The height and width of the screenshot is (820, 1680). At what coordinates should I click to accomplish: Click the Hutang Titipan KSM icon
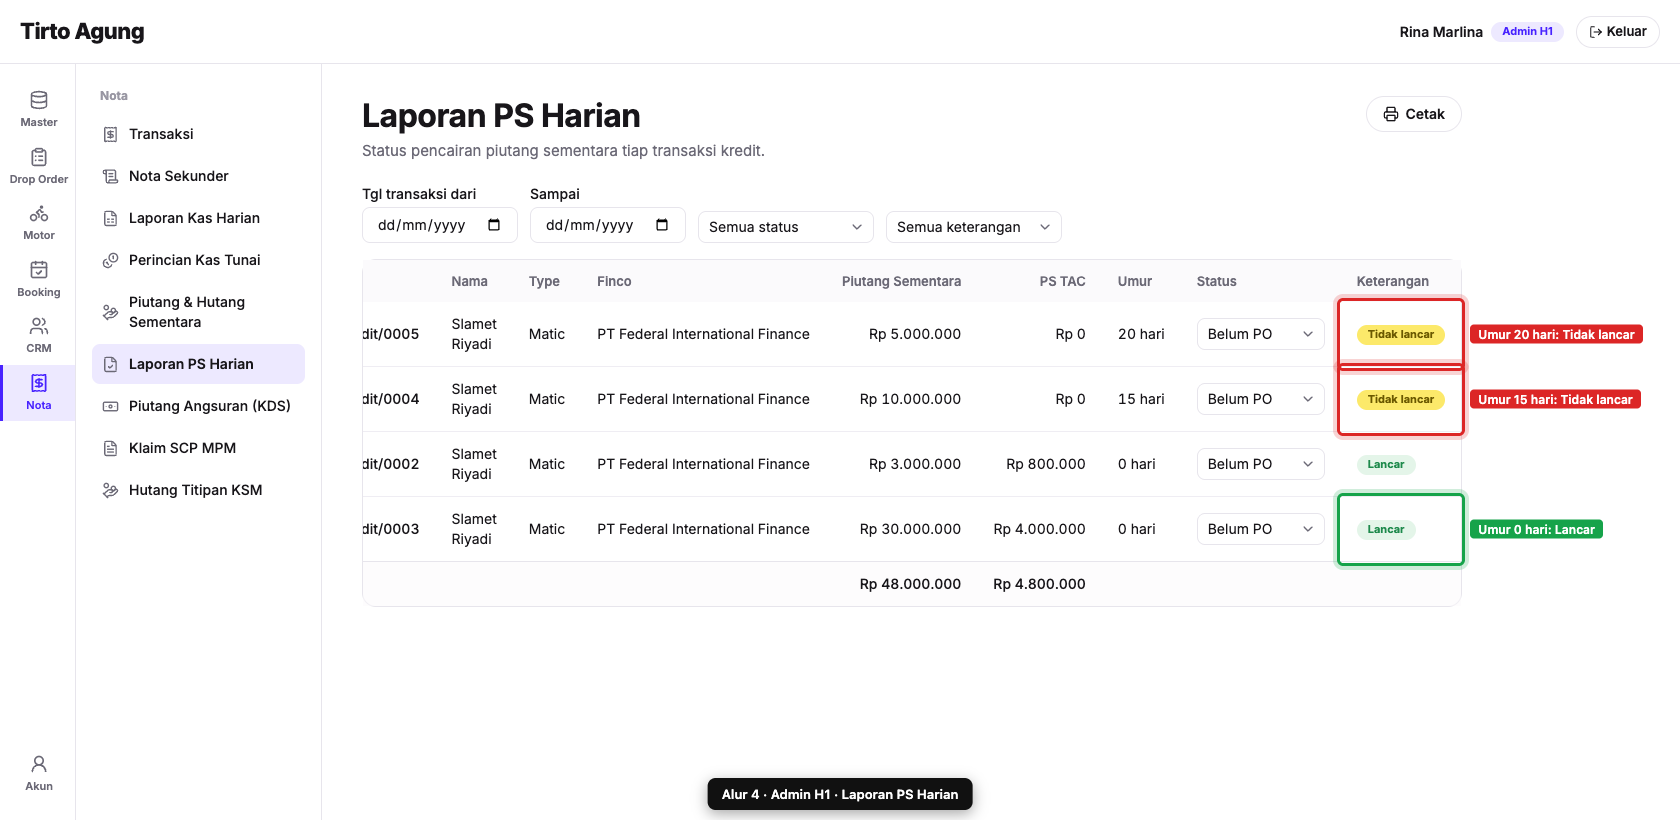click(111, 490)
